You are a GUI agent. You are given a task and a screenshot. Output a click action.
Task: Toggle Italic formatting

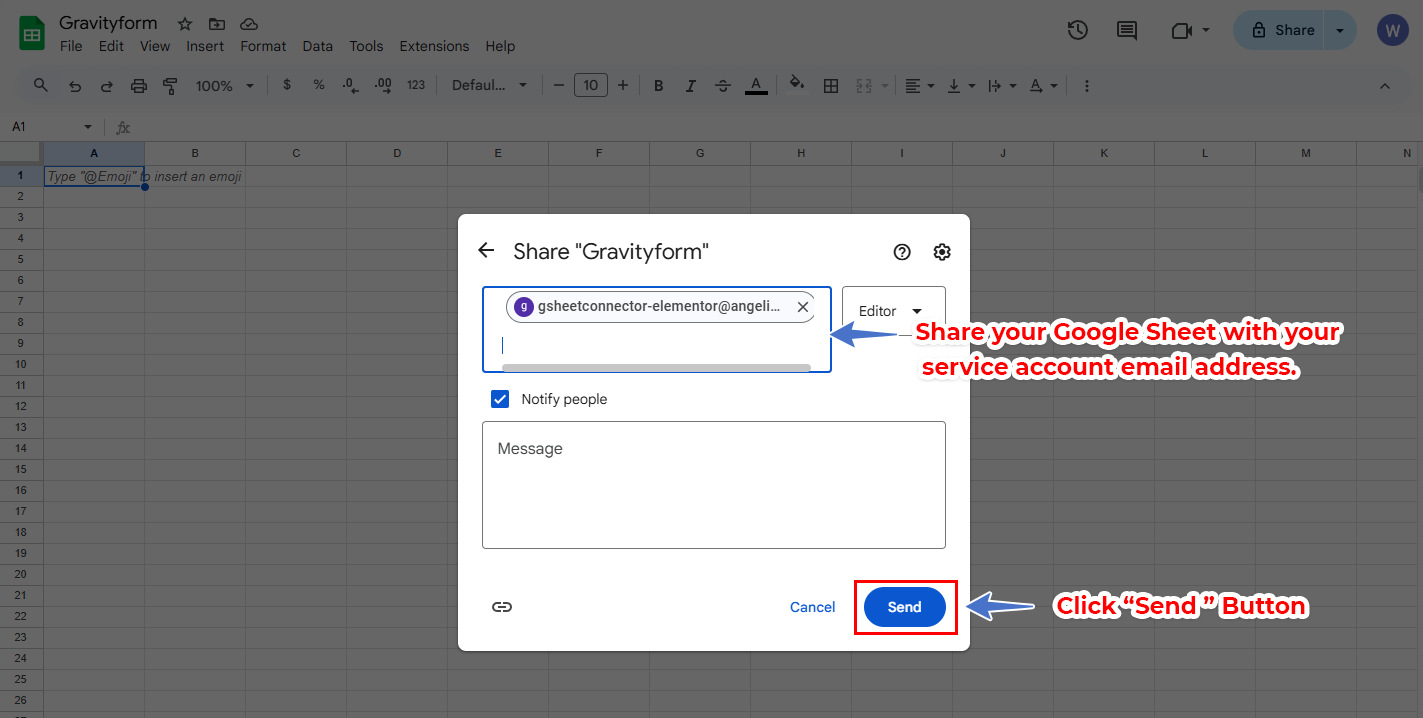[691, 85]
